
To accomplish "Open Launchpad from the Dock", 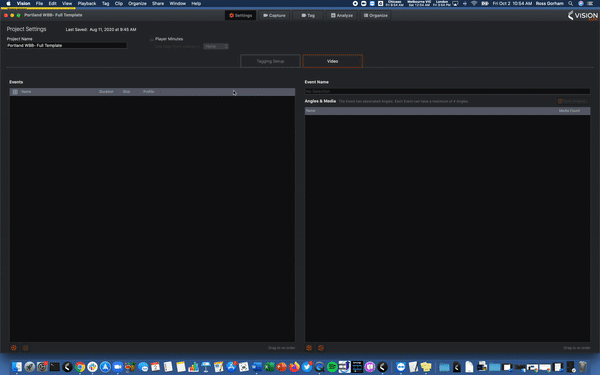I will tap(29, 367).
